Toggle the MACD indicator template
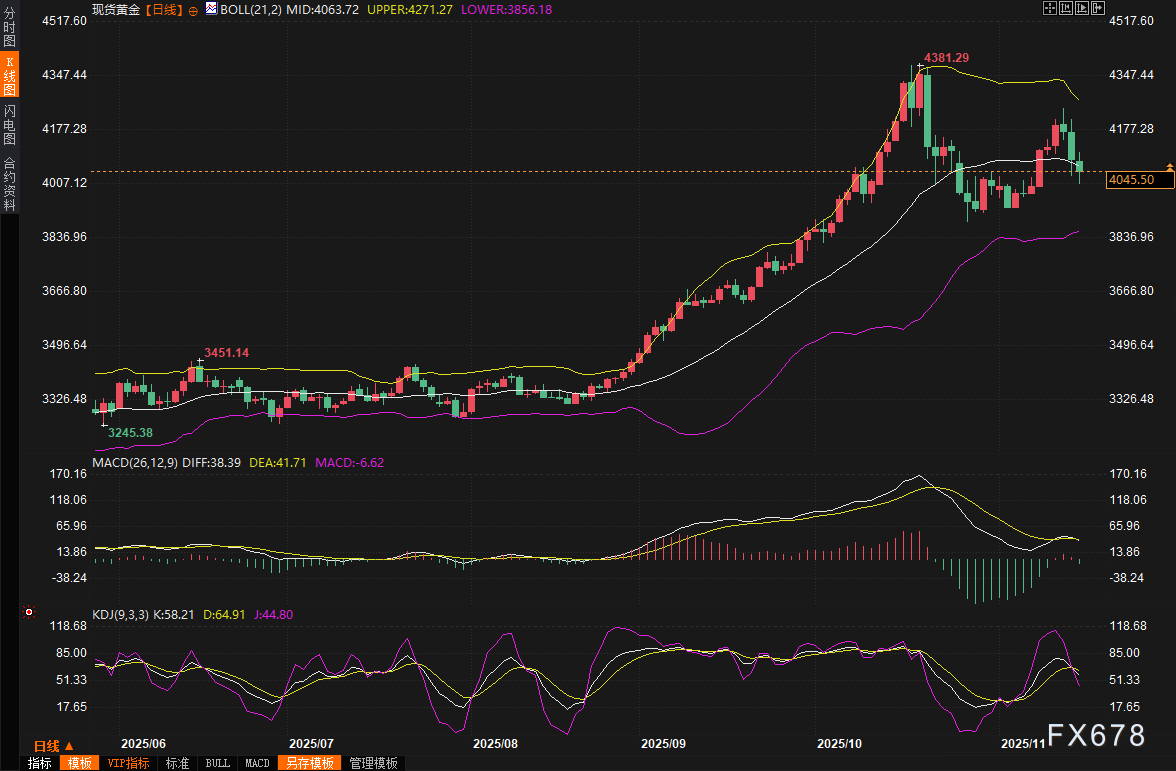Viewport: 1176px width, 771px height. tap(257, 763)
